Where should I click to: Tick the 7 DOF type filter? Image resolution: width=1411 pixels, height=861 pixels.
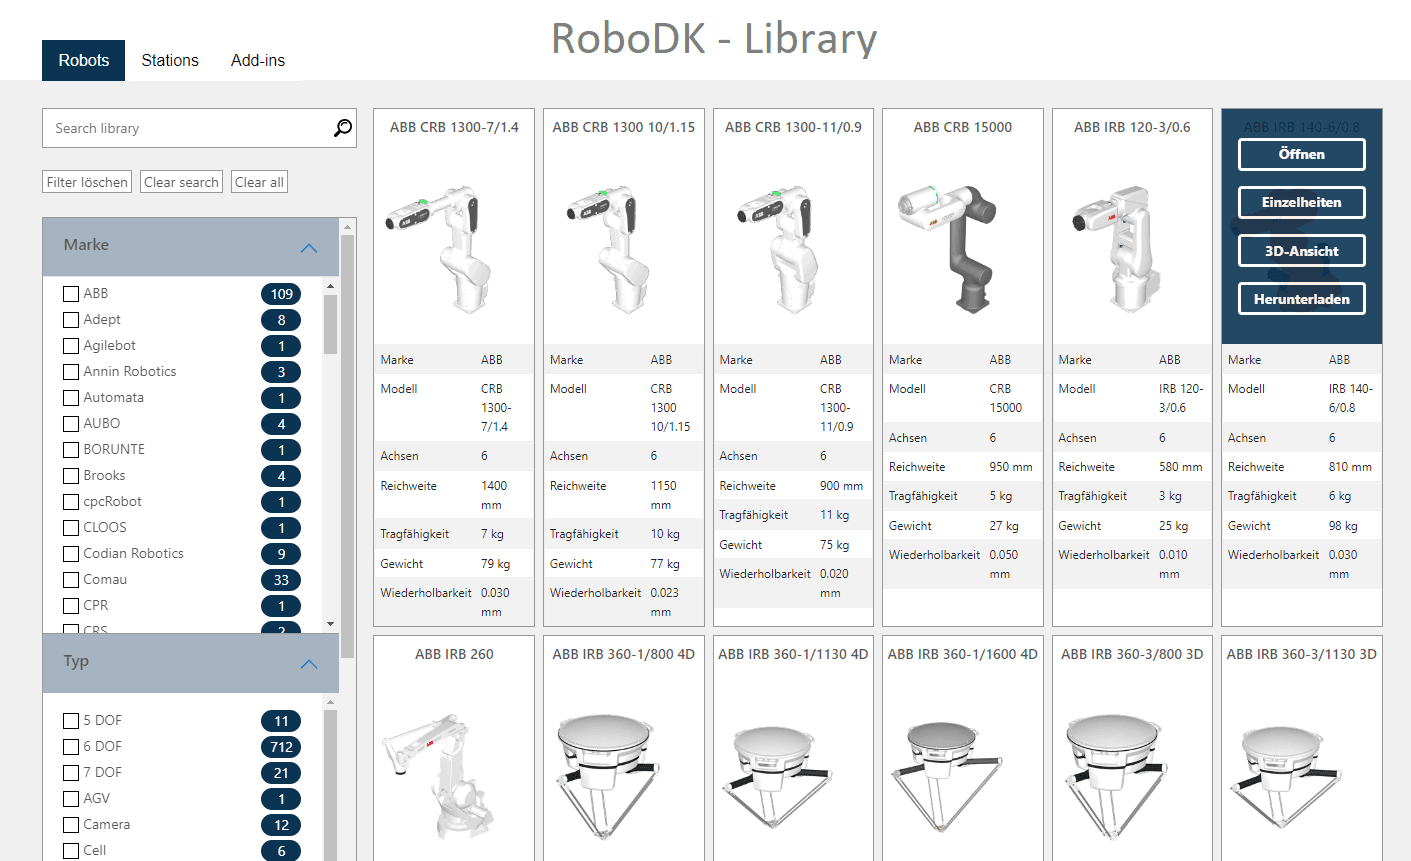point(71,773)
